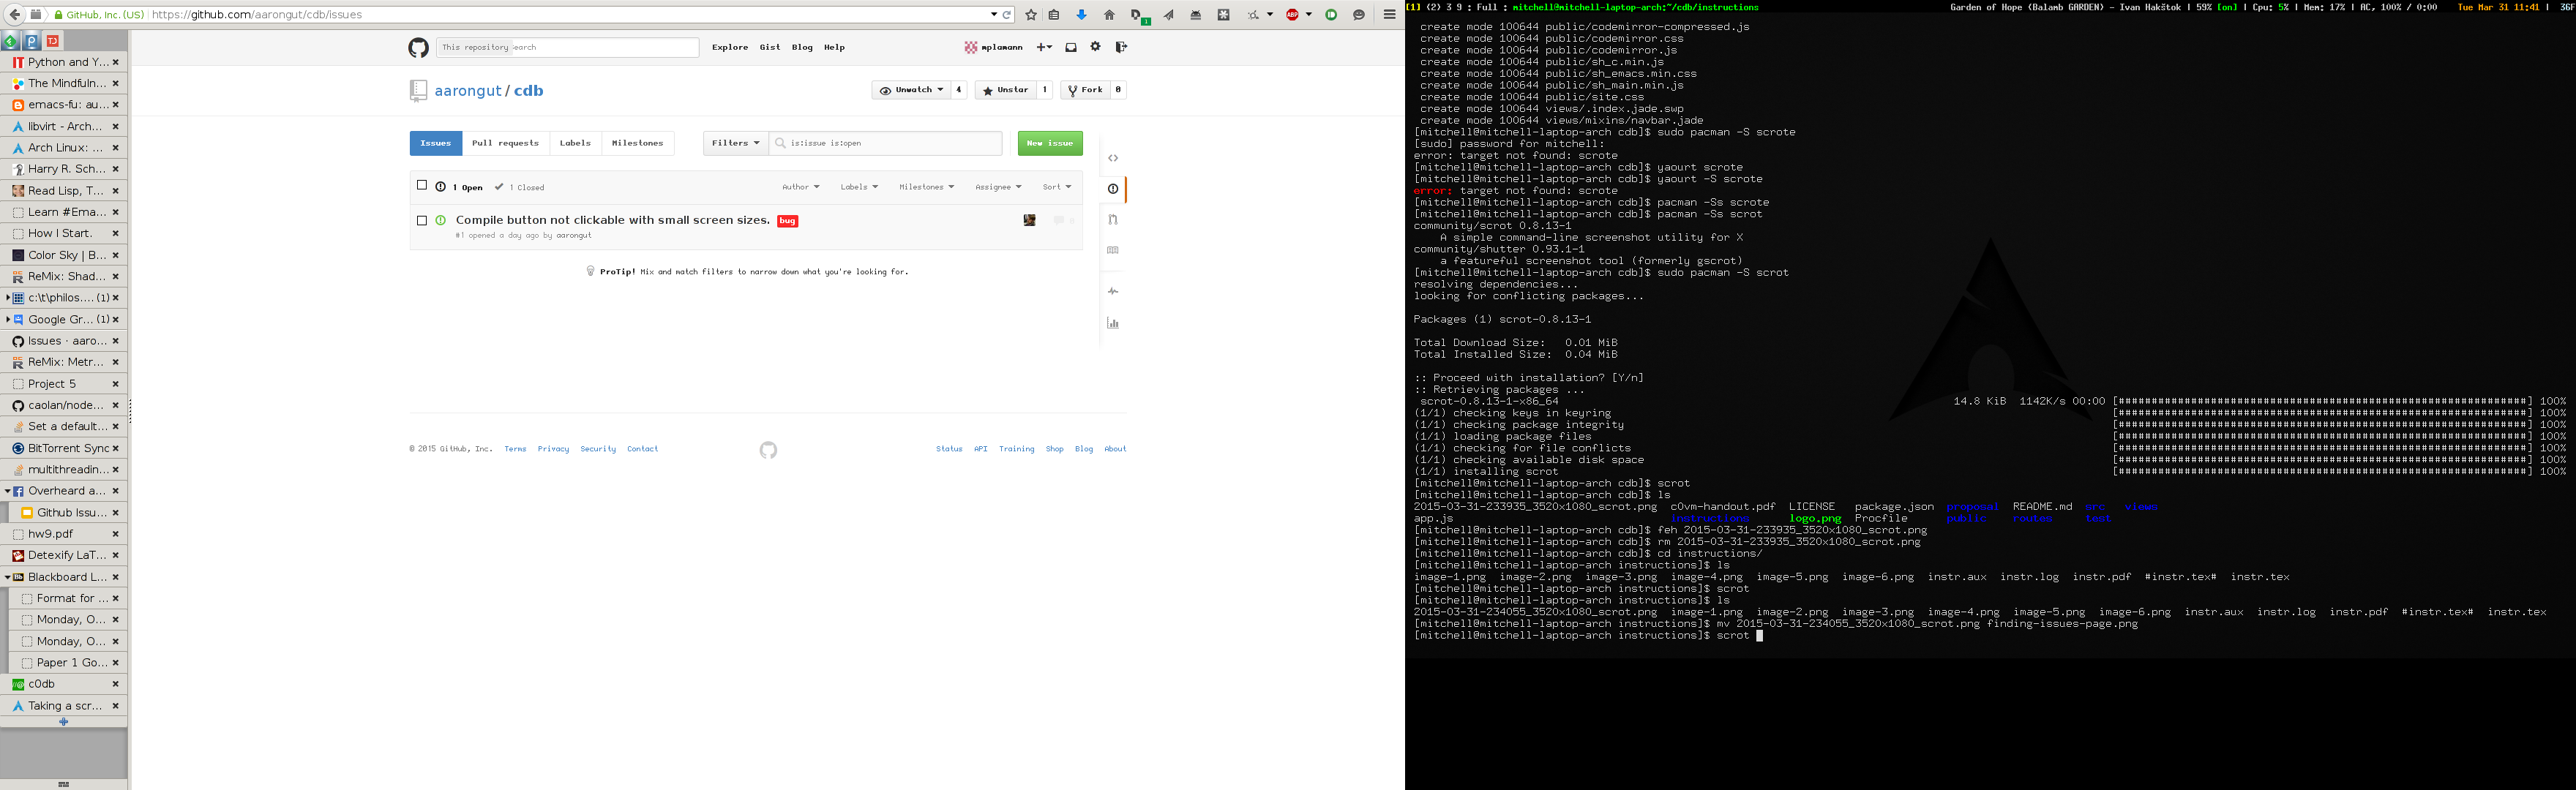Open the Graphs bar-chart sidebar icon
The image size is (2576, 790).
(x=1113, y=323)
